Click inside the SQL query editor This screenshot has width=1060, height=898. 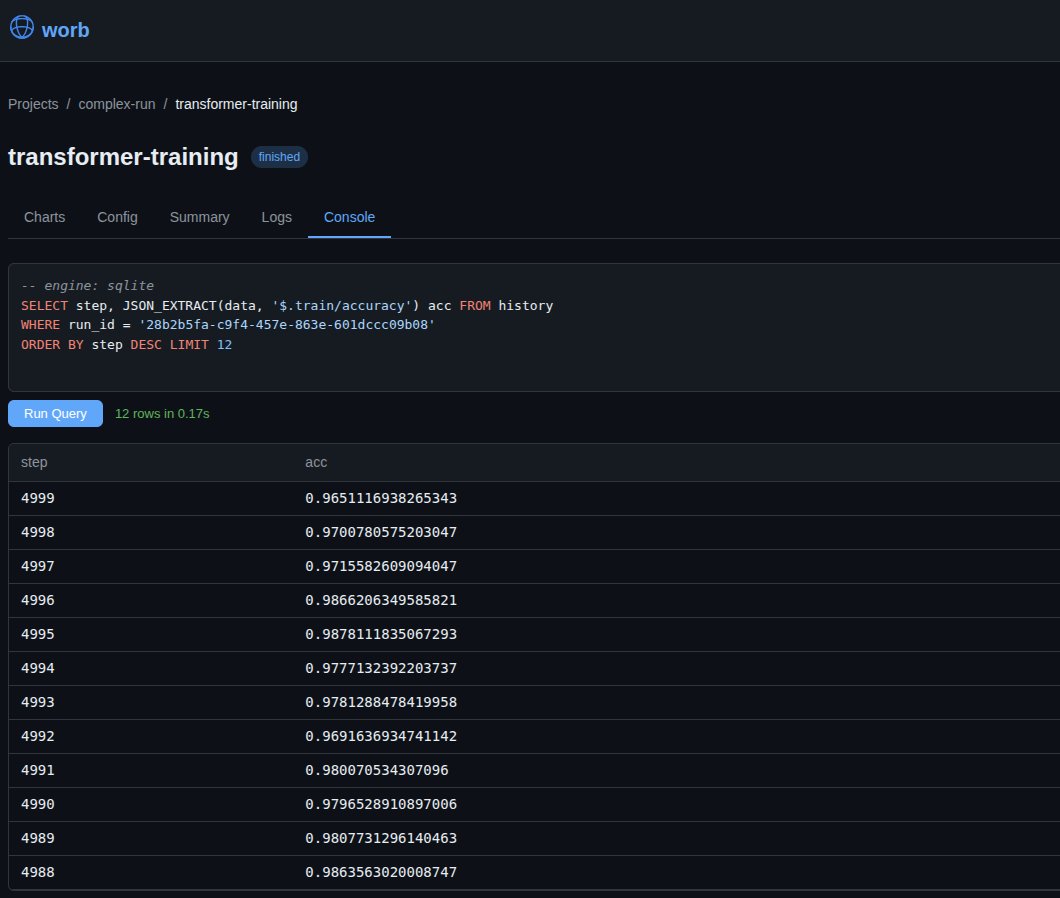coord(534,327)
